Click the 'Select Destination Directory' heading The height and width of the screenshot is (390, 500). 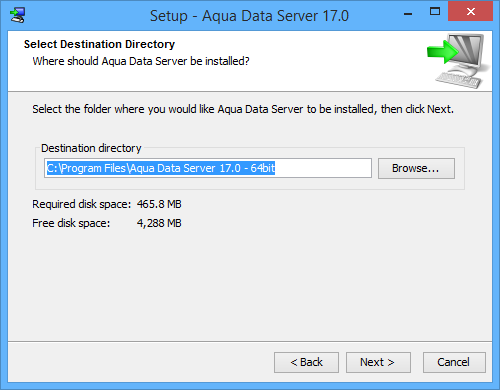pyautogui.click(x=99, y=44)
